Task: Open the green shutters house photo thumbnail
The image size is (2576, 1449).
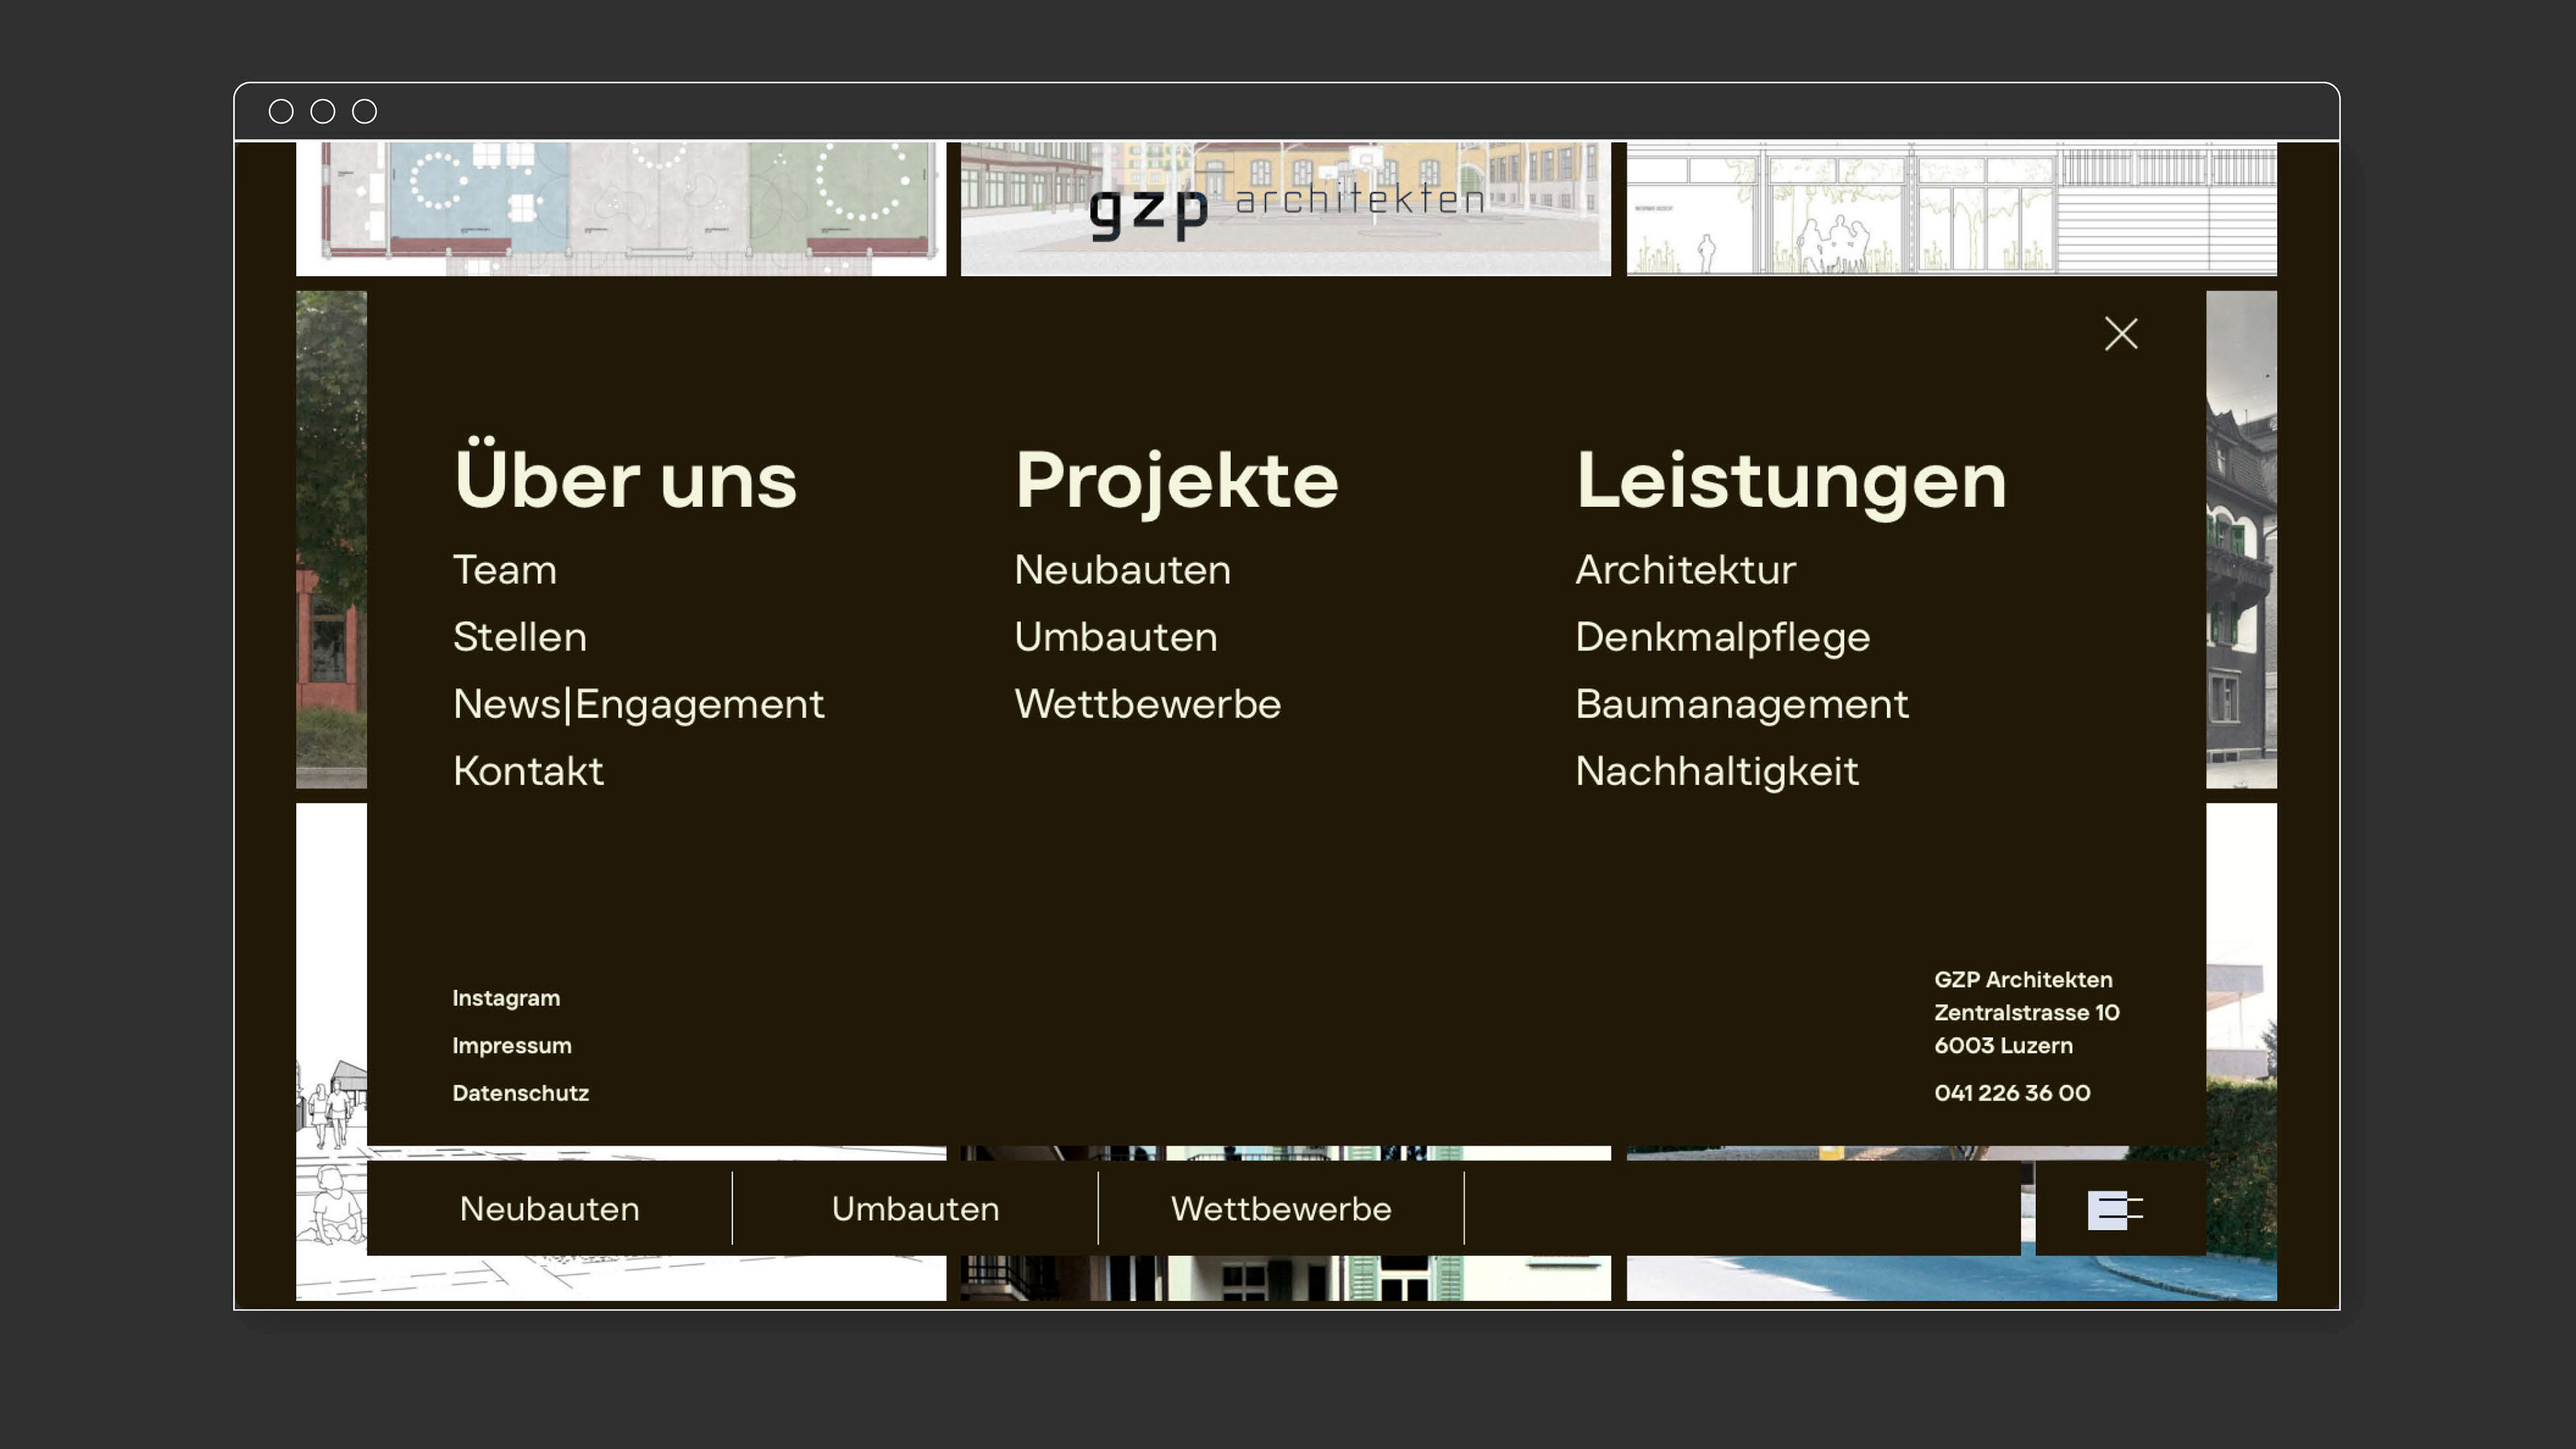Action: (1286, 1278)
